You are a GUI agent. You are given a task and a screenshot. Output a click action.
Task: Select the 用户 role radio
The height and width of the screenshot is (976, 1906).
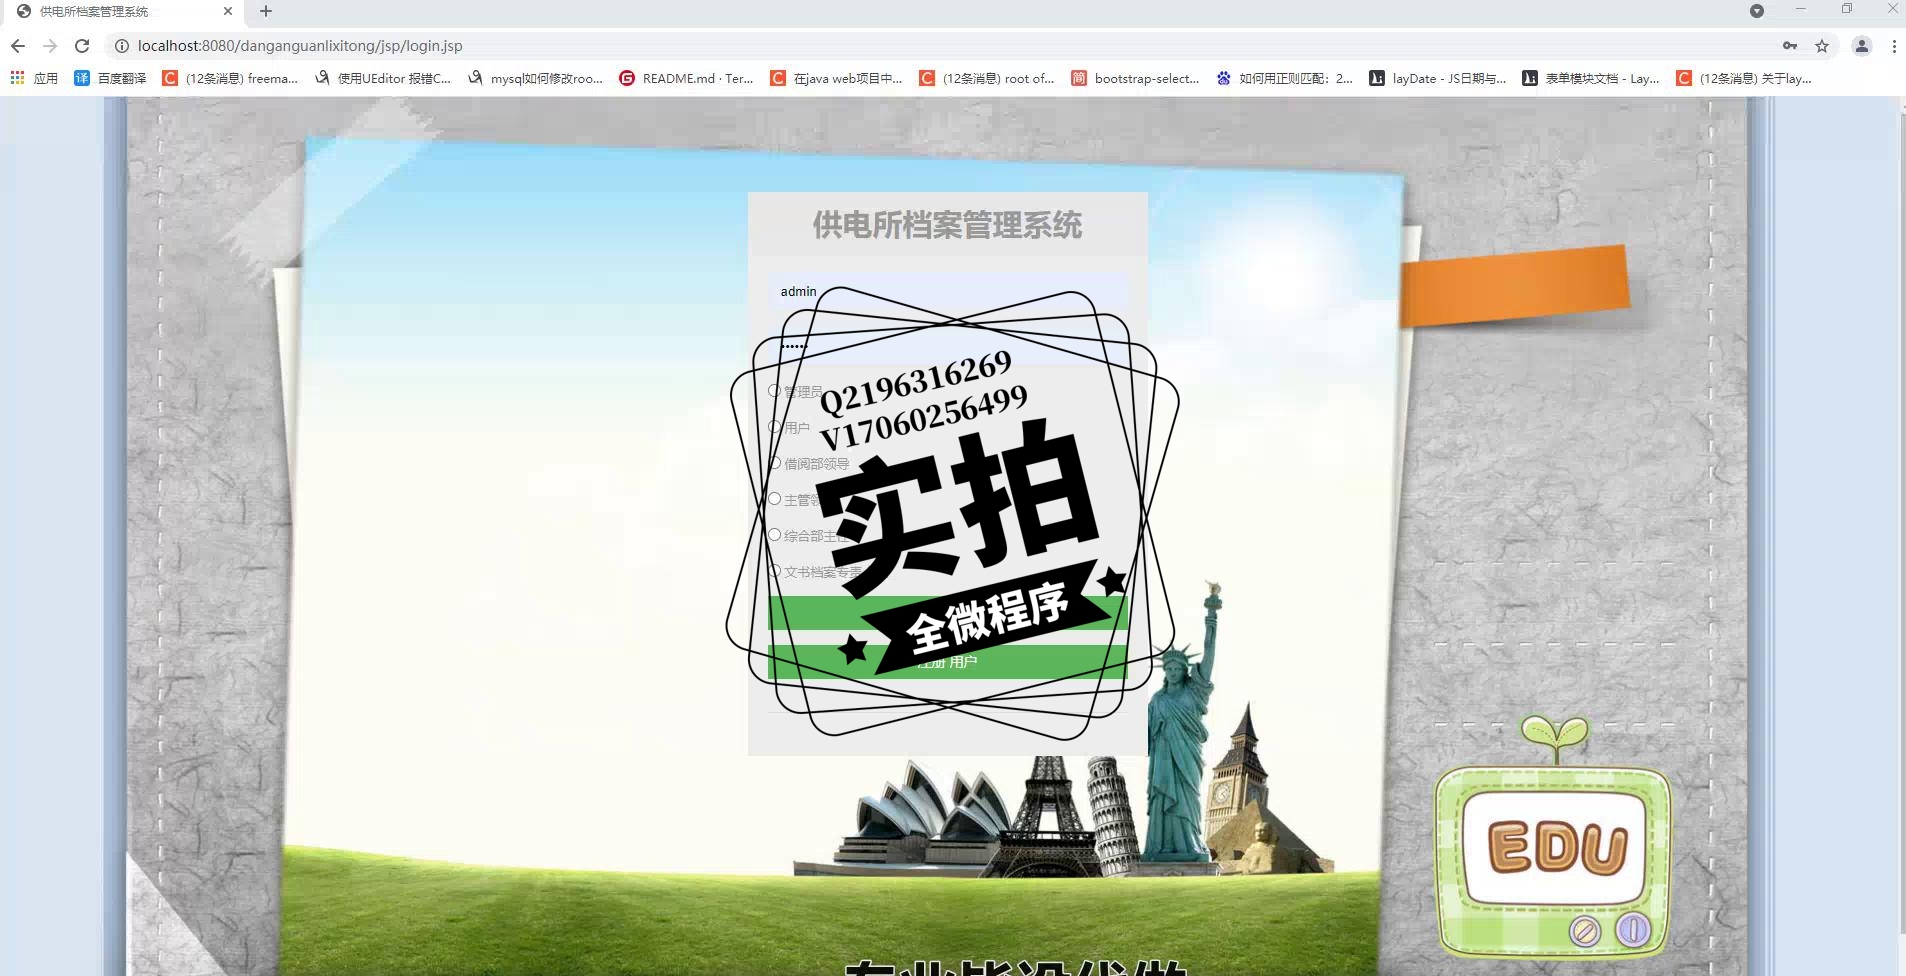click(775, 427)
